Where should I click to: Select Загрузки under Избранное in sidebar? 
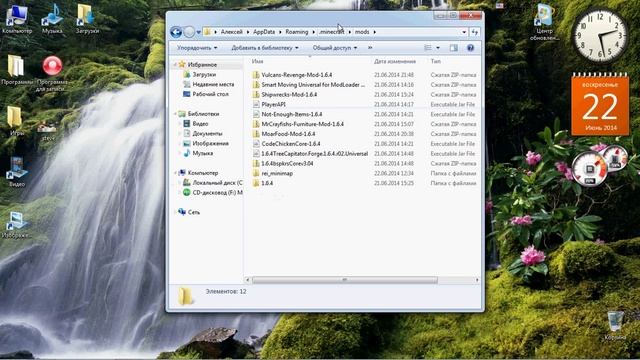pos(204,74)
